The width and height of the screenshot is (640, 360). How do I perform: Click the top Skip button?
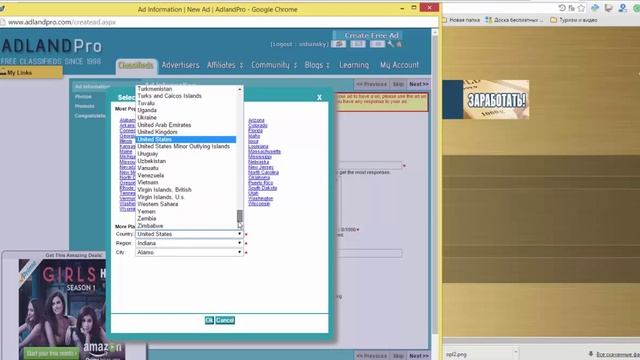[398, 84]
